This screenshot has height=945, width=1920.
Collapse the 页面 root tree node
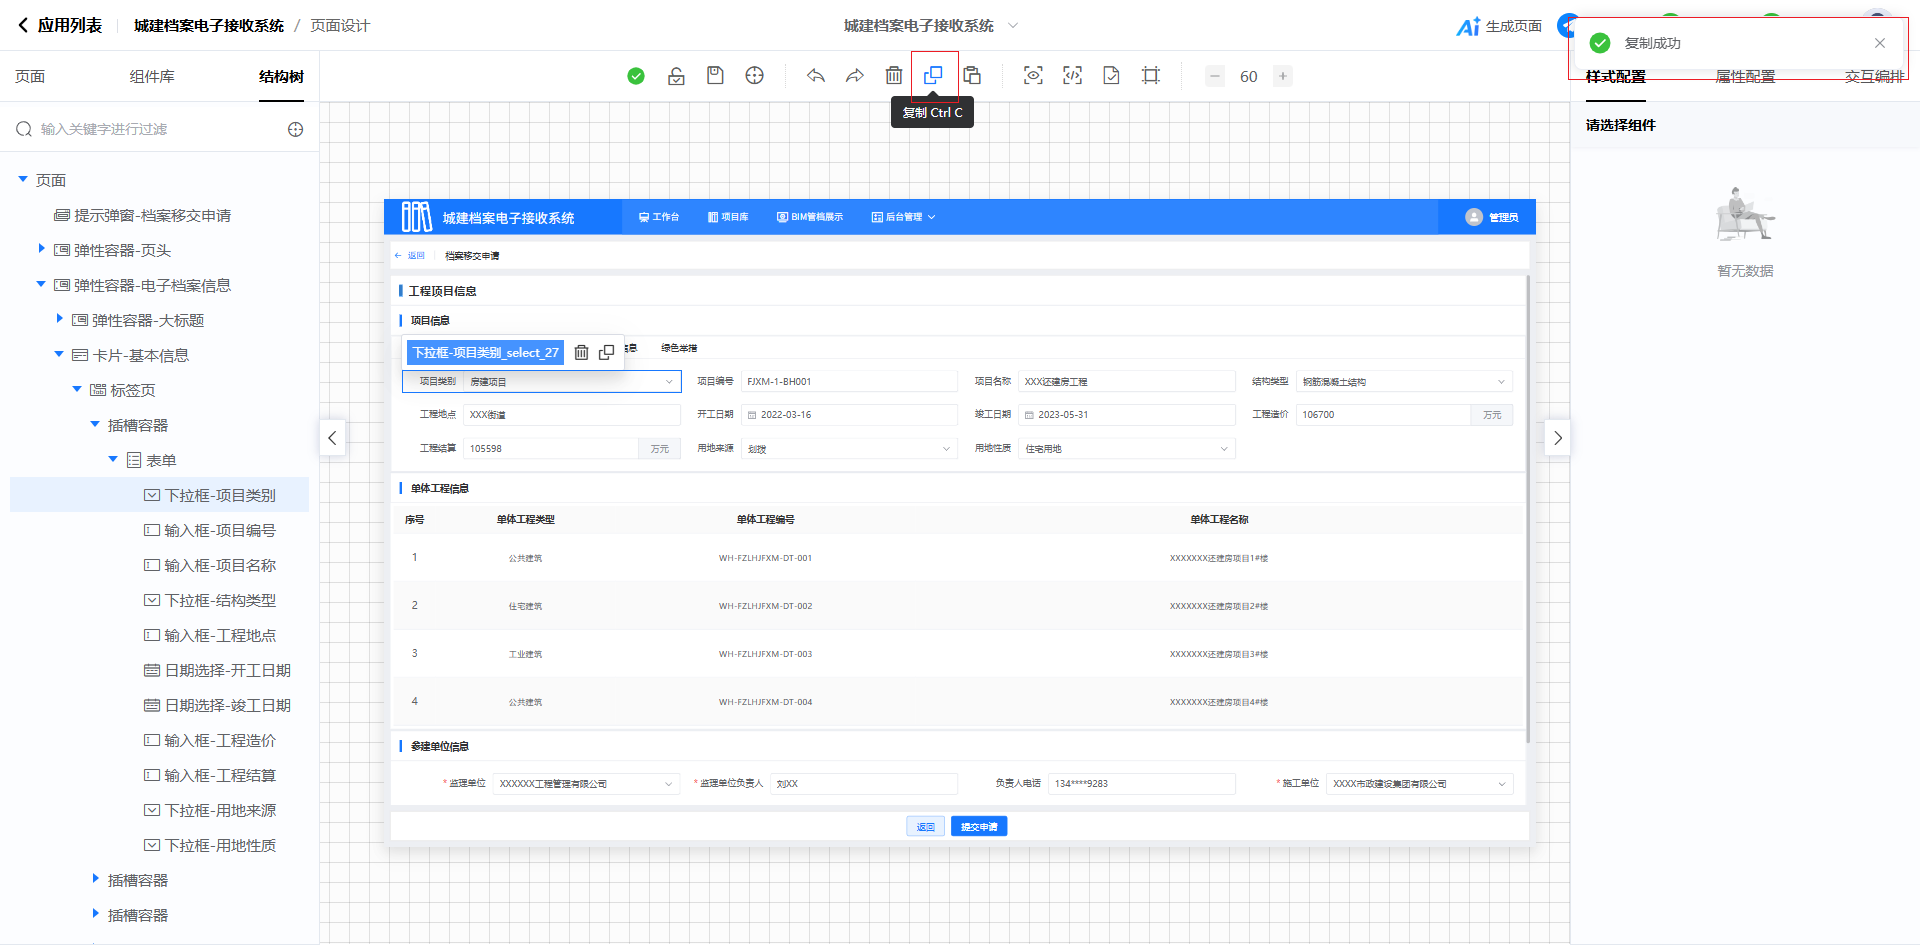[x=23, y=180]
